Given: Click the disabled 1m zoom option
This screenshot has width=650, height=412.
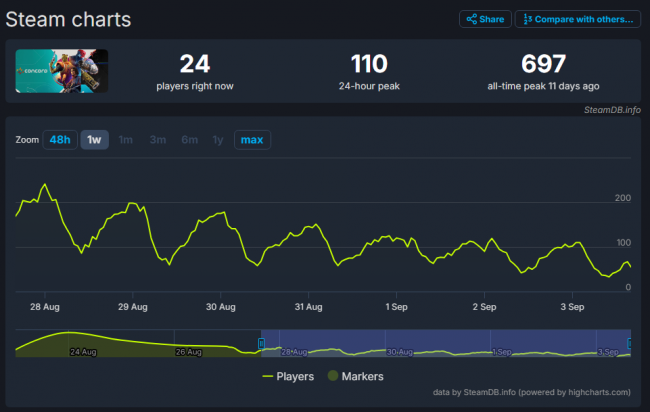Looking at the screenshot, I should coord(126,140).
